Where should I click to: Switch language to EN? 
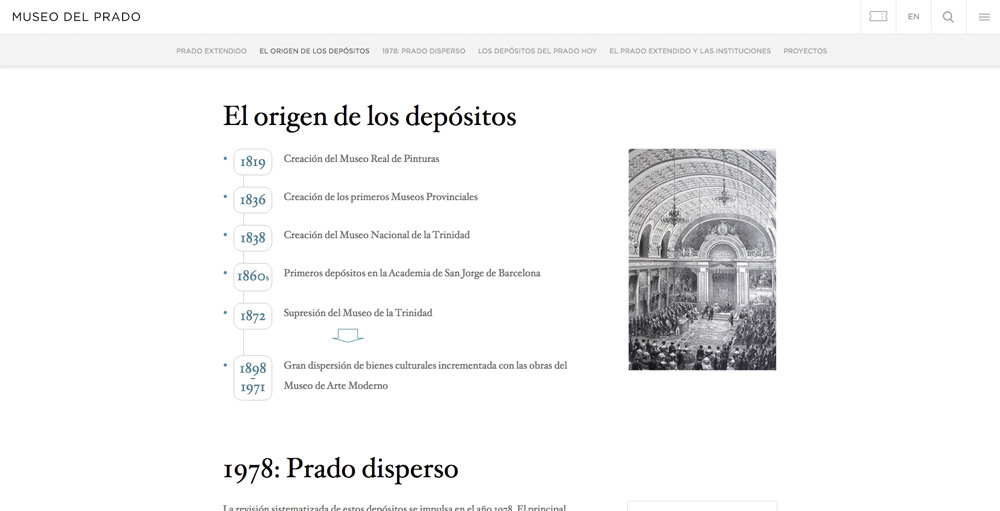point(913,17)
